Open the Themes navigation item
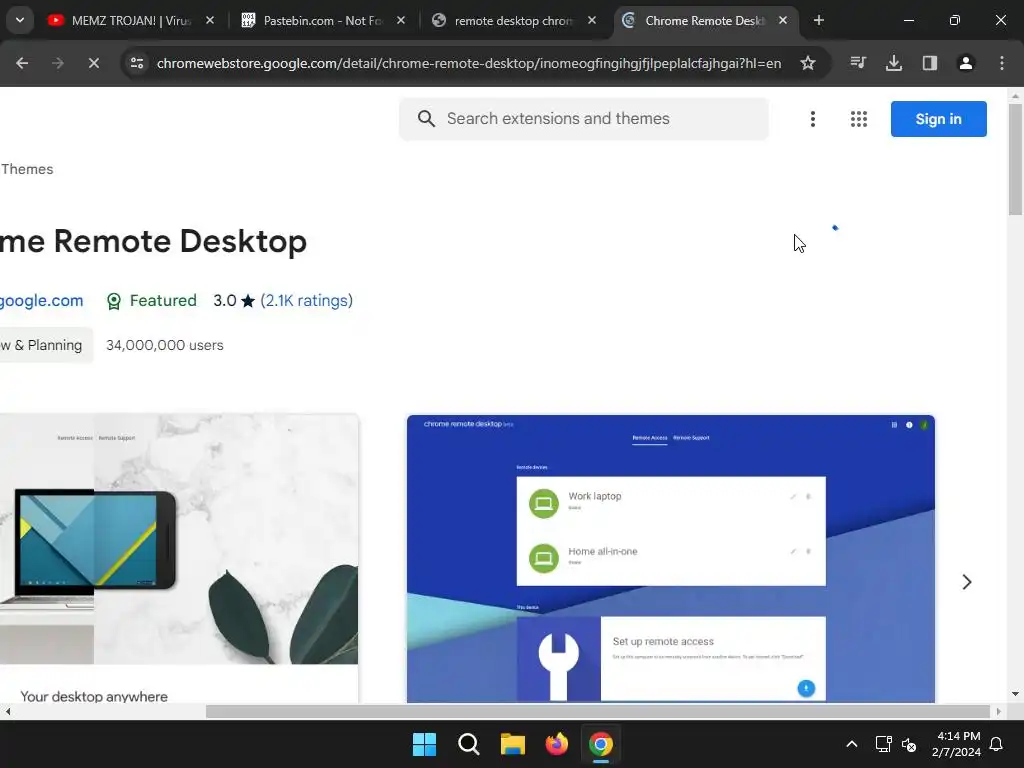The width and height of the screenshot is (1024, 768). pyautogui.click(x=27, y=169)
